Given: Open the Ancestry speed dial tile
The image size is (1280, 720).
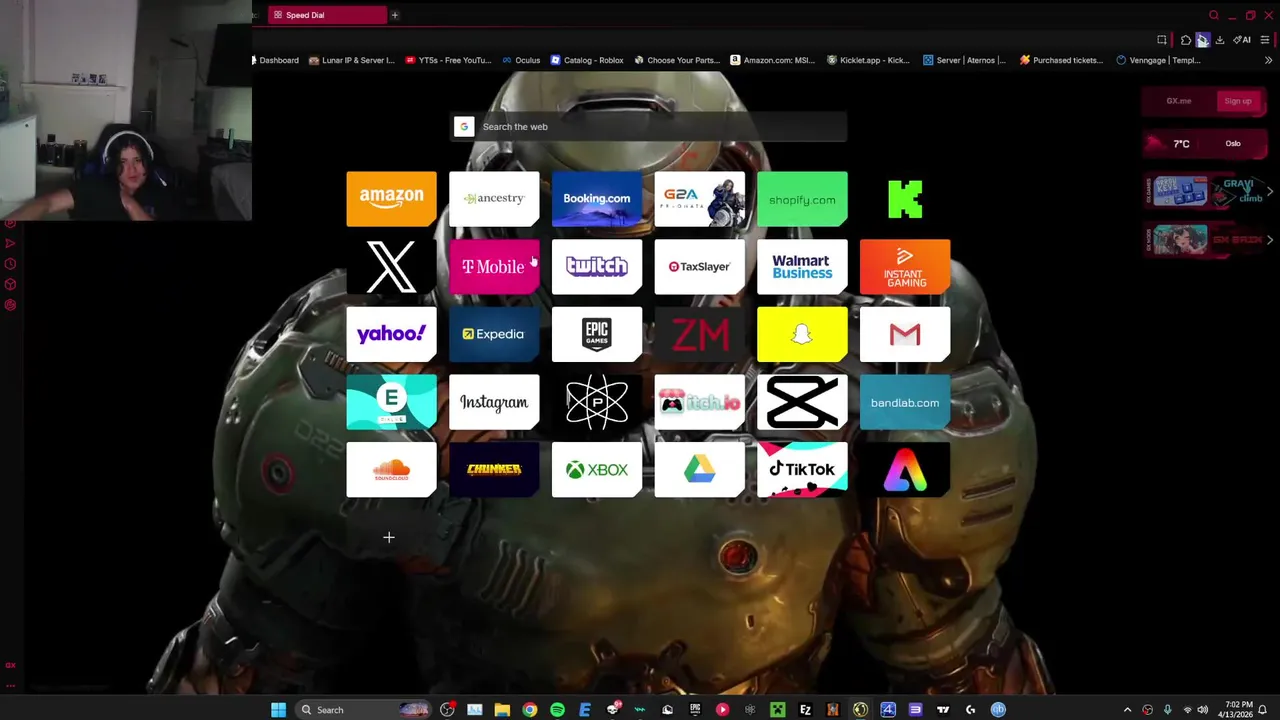Looking at the screenshot, I should click(x=494, y=198).
